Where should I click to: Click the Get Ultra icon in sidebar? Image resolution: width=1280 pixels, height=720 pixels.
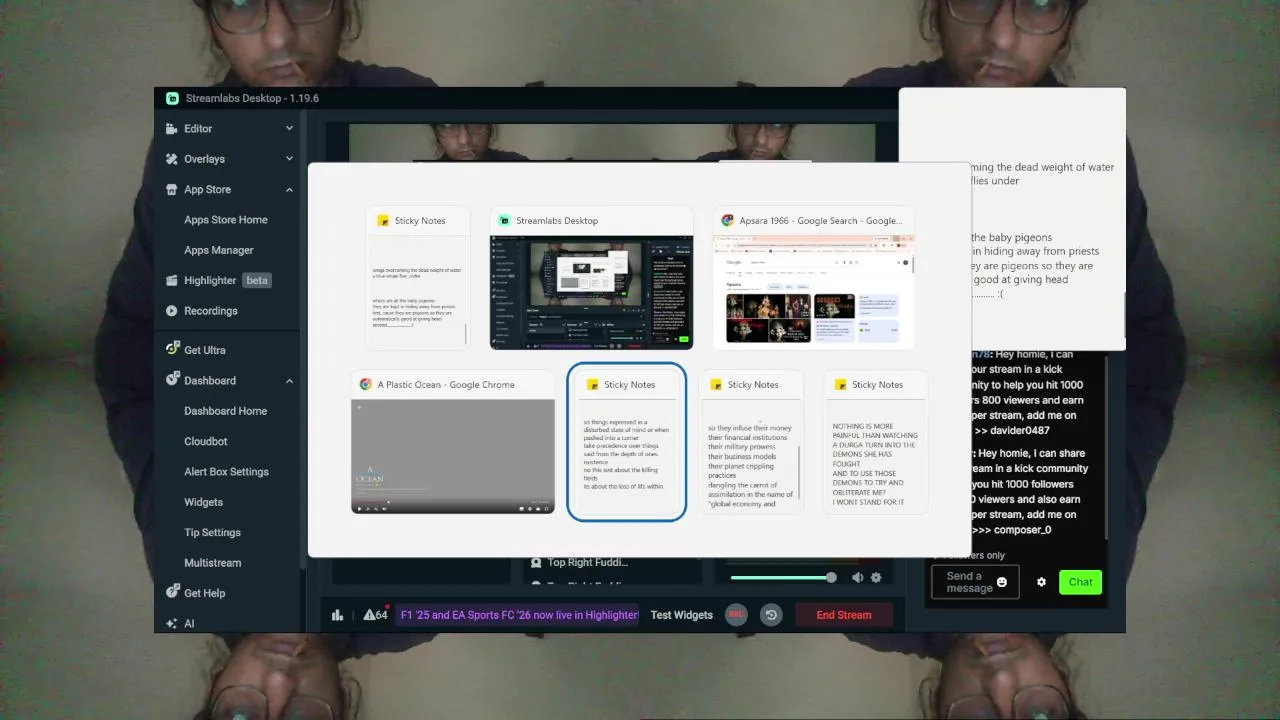pos(172,350)
